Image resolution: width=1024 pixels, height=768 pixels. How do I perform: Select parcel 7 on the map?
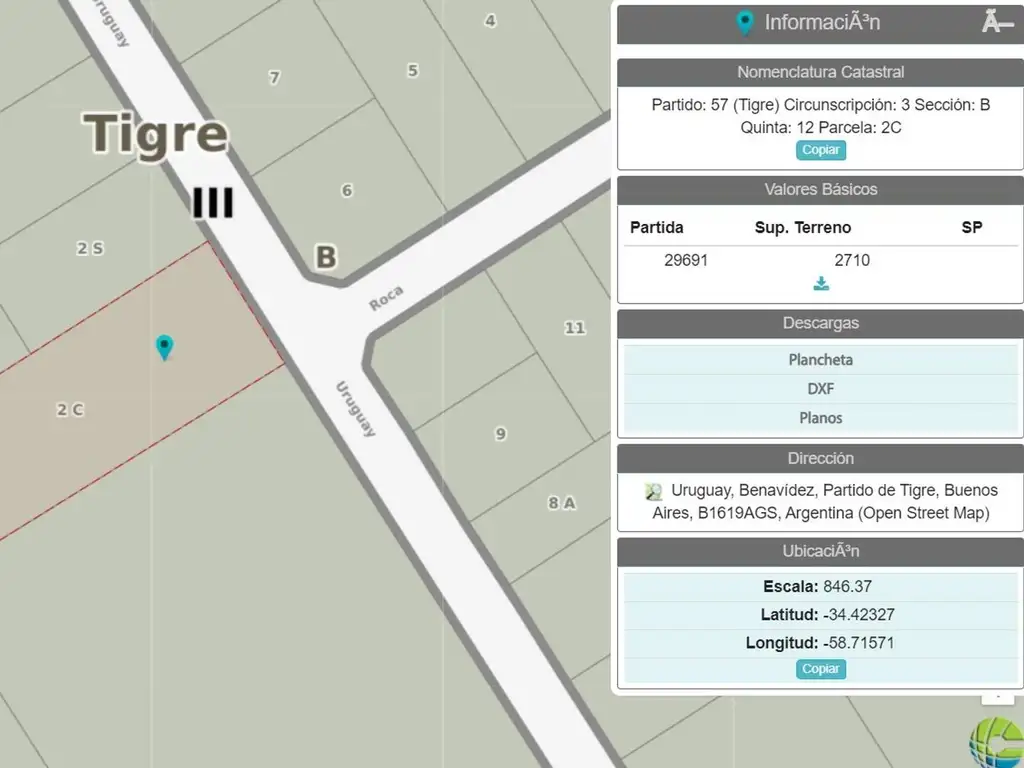pyautogui.click(x=274, y=77)
